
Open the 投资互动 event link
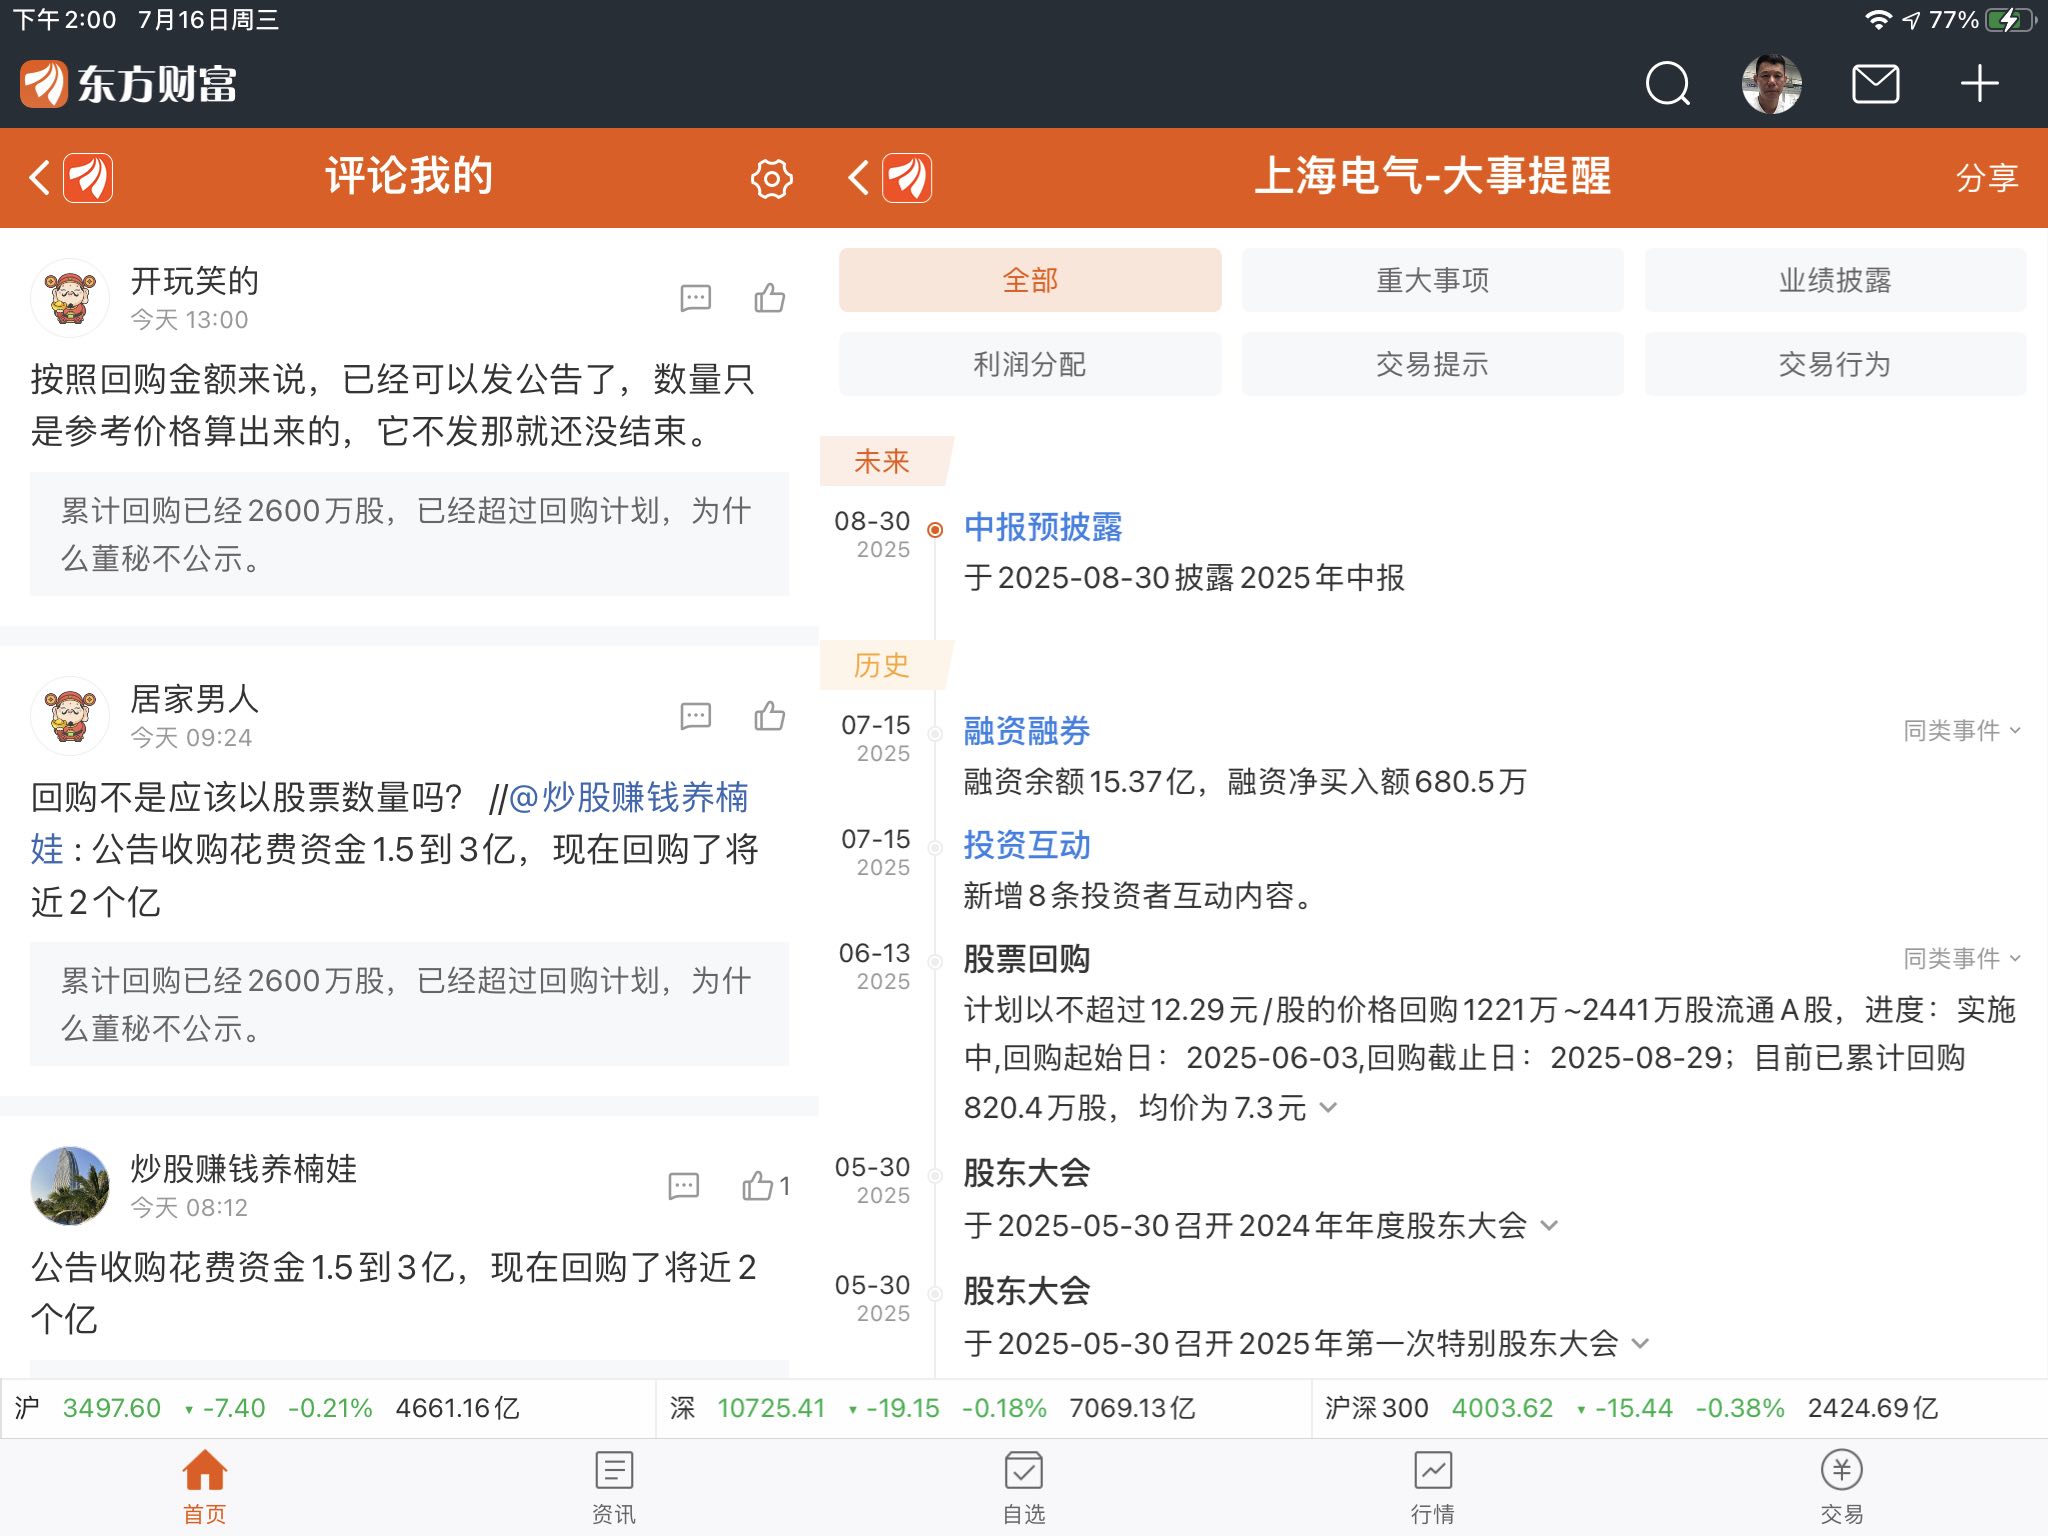point(1027,845)
